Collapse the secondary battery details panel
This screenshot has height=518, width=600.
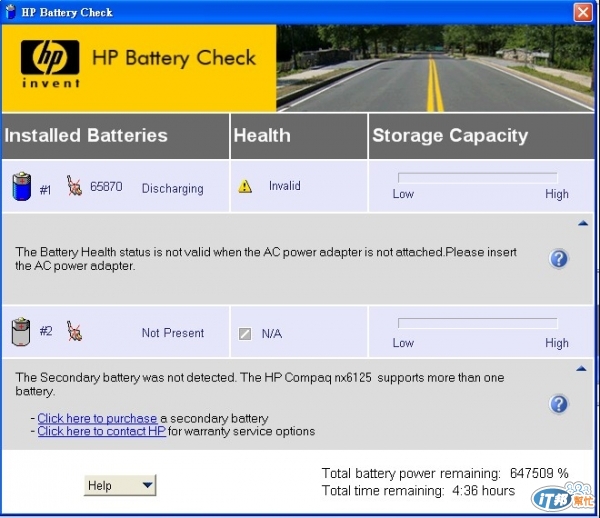click(581, 369)
